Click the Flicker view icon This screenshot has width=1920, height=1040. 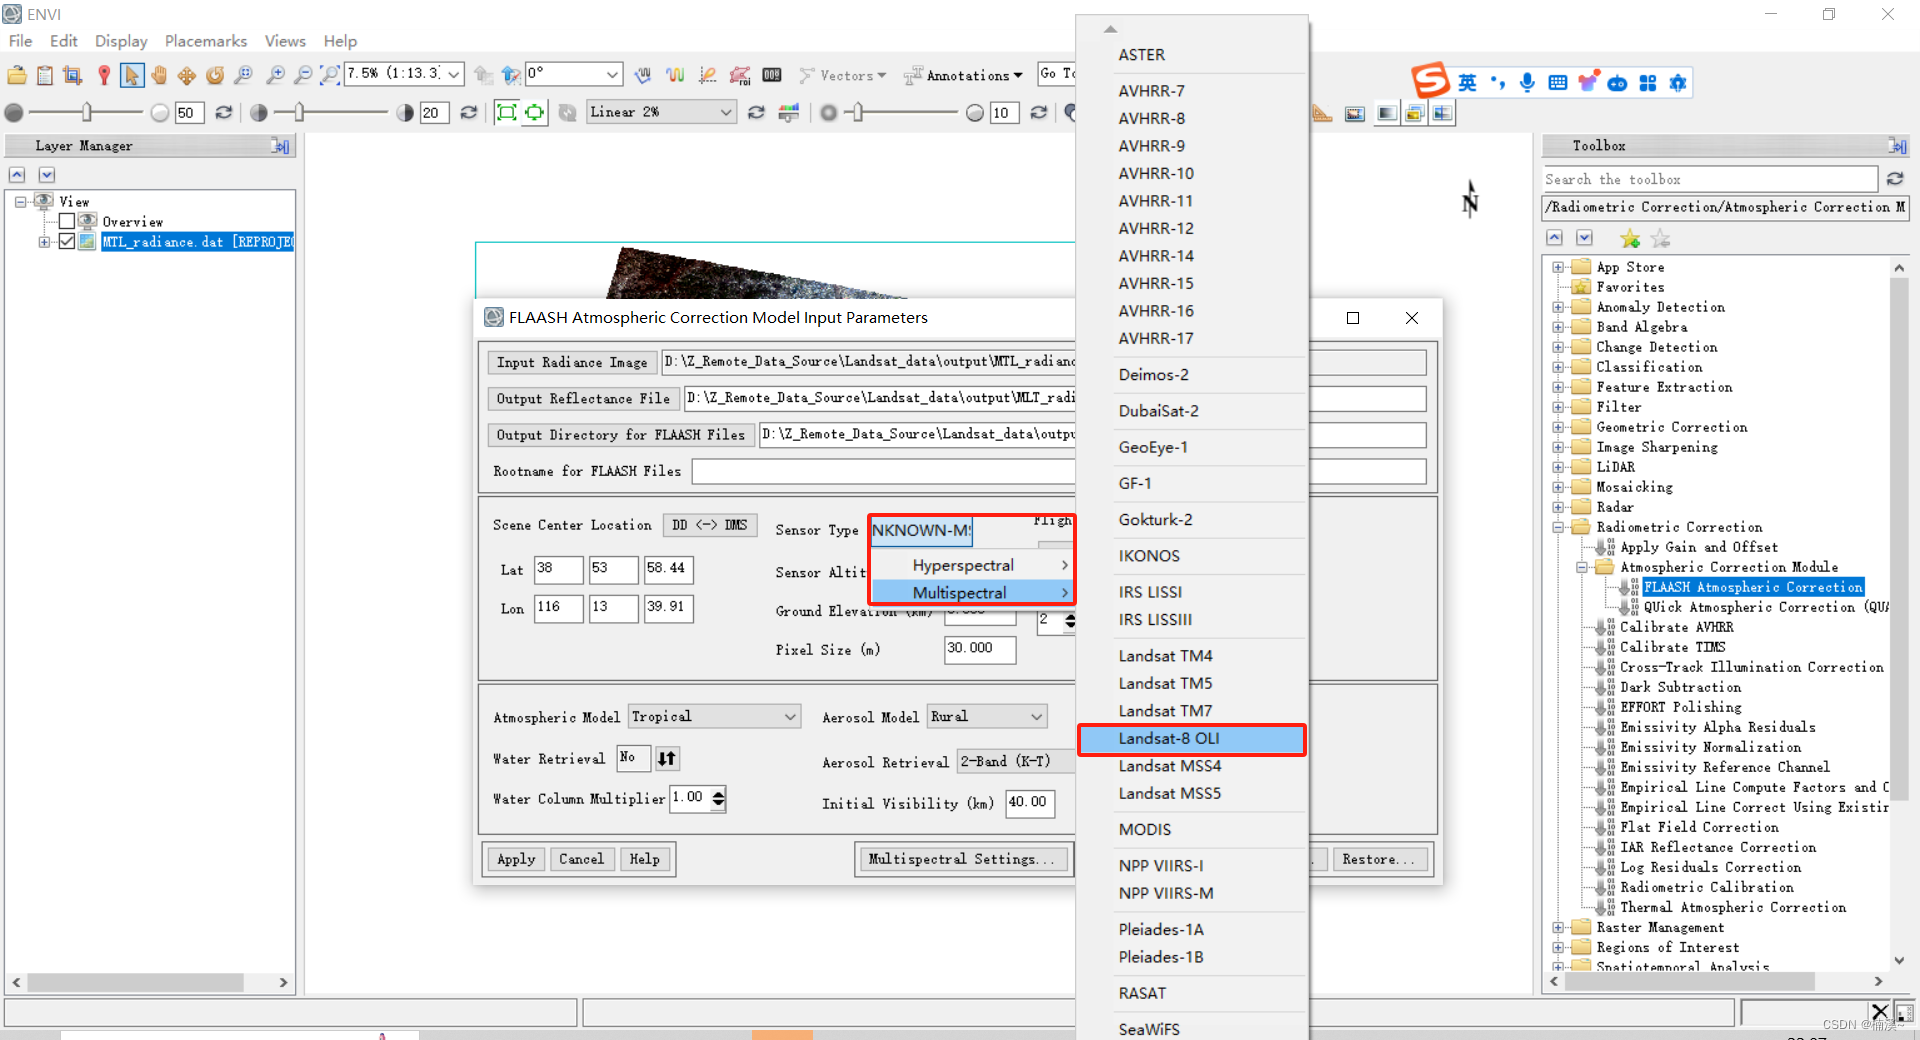(x=1414, y=113)
